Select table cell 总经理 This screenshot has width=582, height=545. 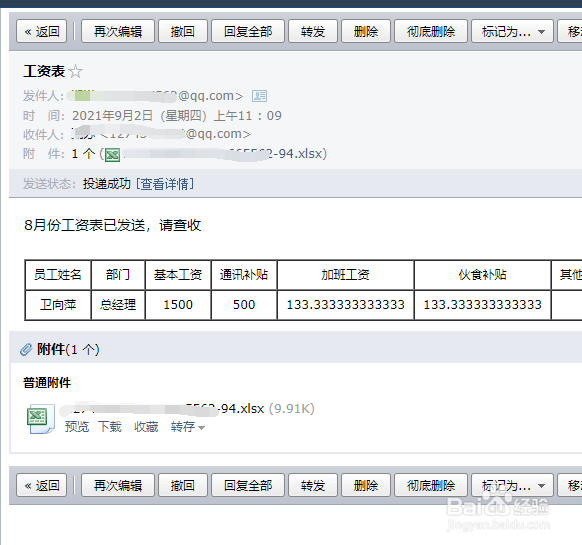pyautogui.click(x=118, y=305)
